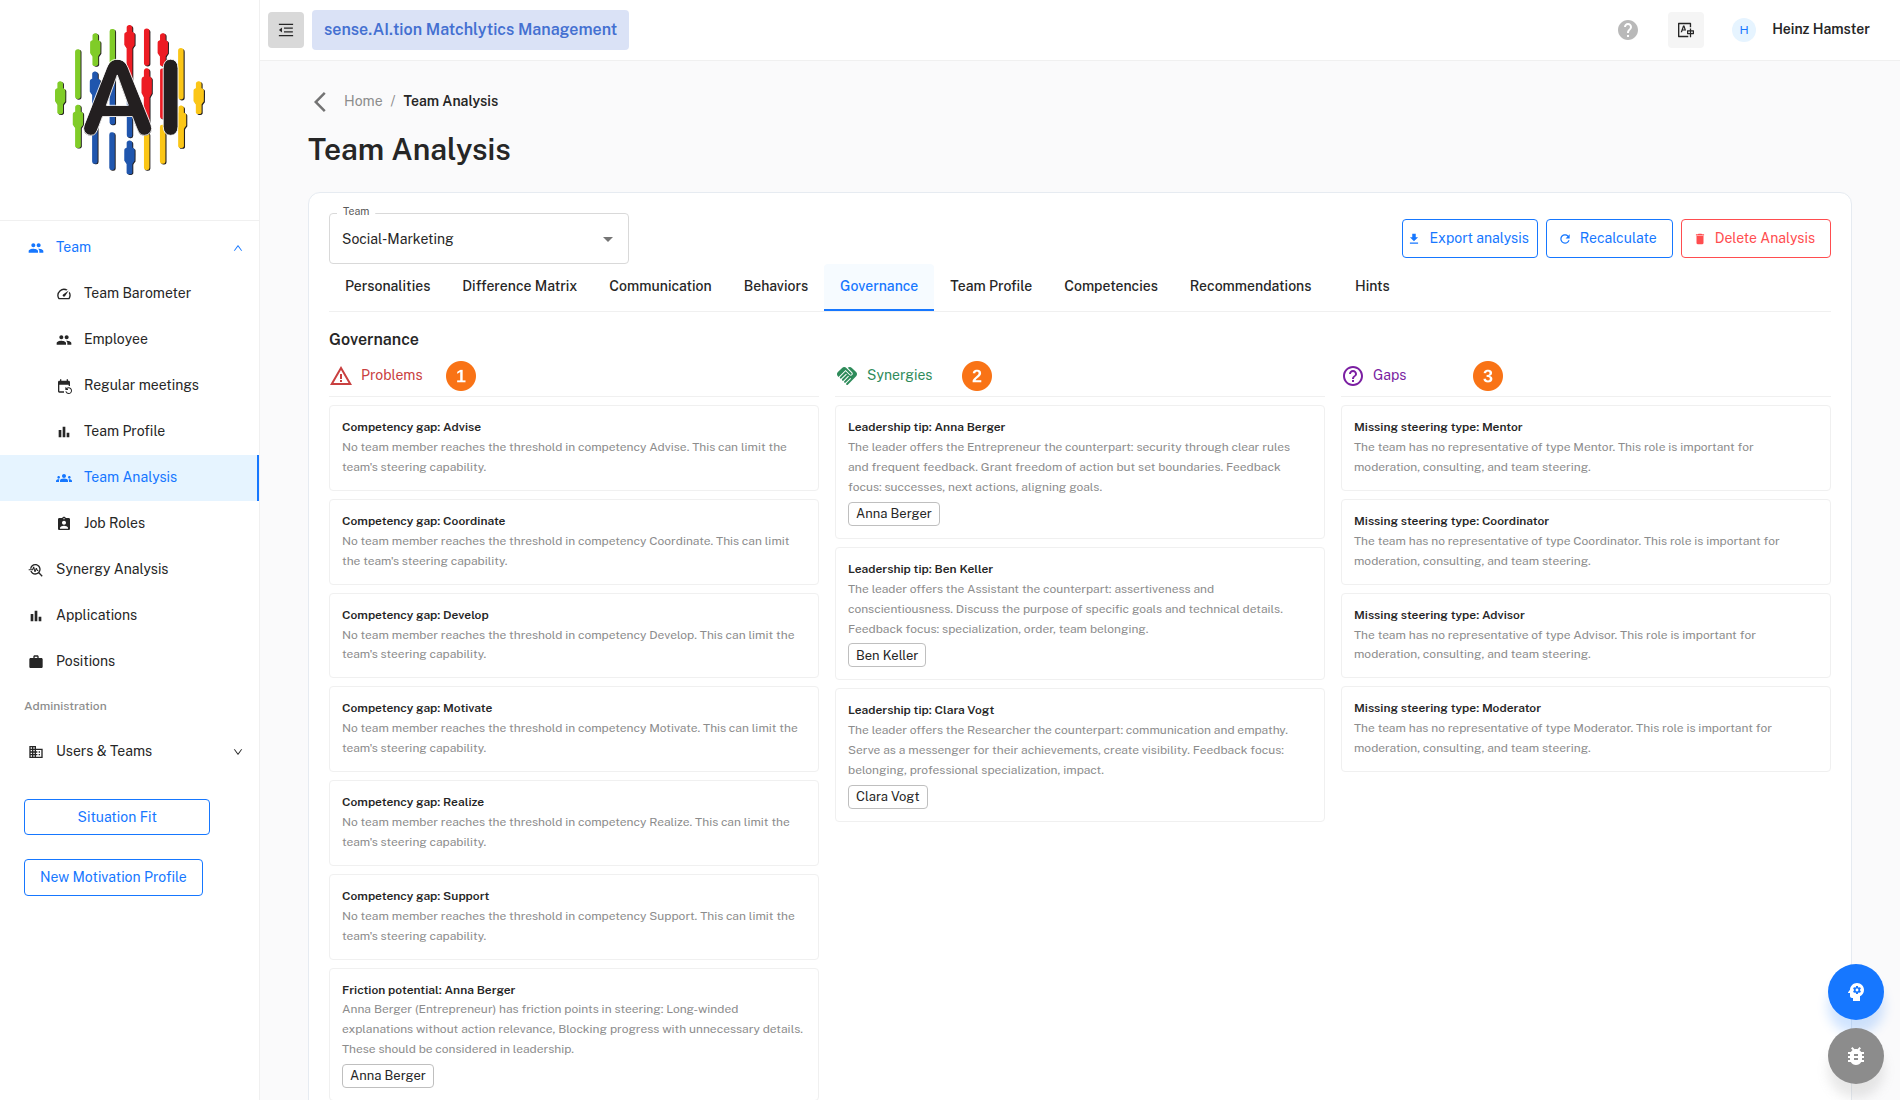Click the Competencies tab
The image size is (1900, 1100).
click(x=1111, y=286)
